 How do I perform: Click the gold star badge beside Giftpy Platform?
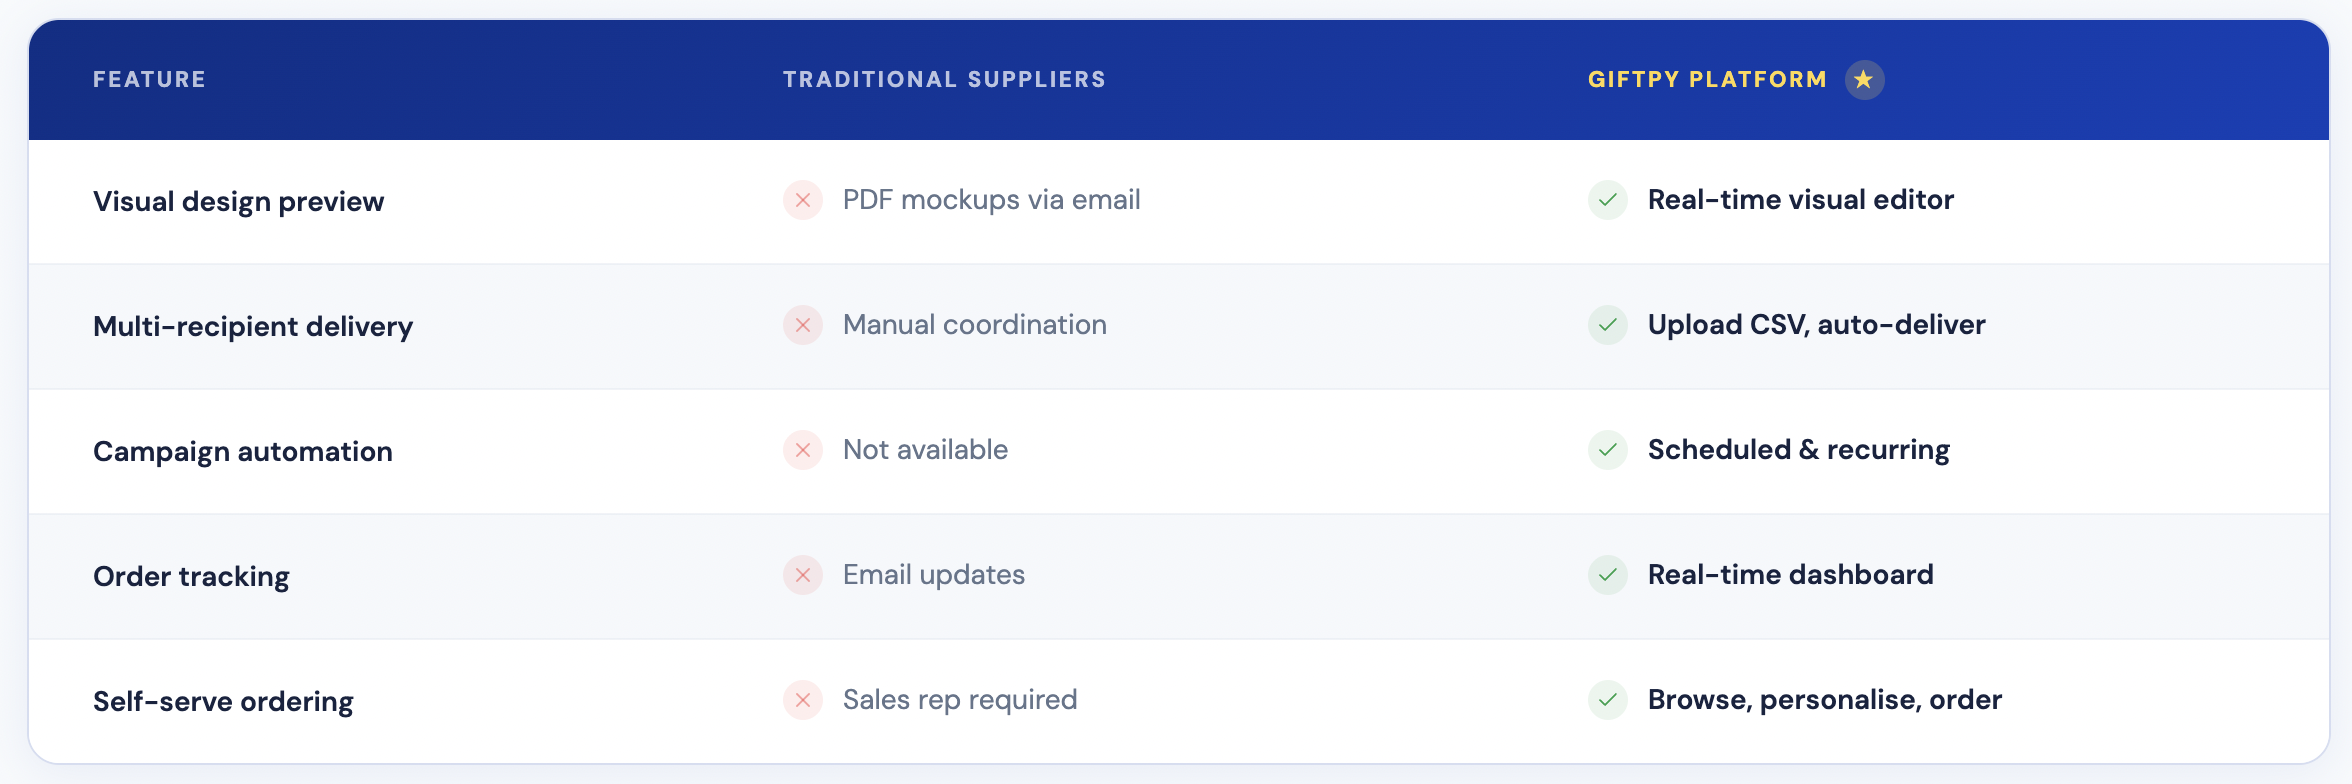coord(1864,80)
